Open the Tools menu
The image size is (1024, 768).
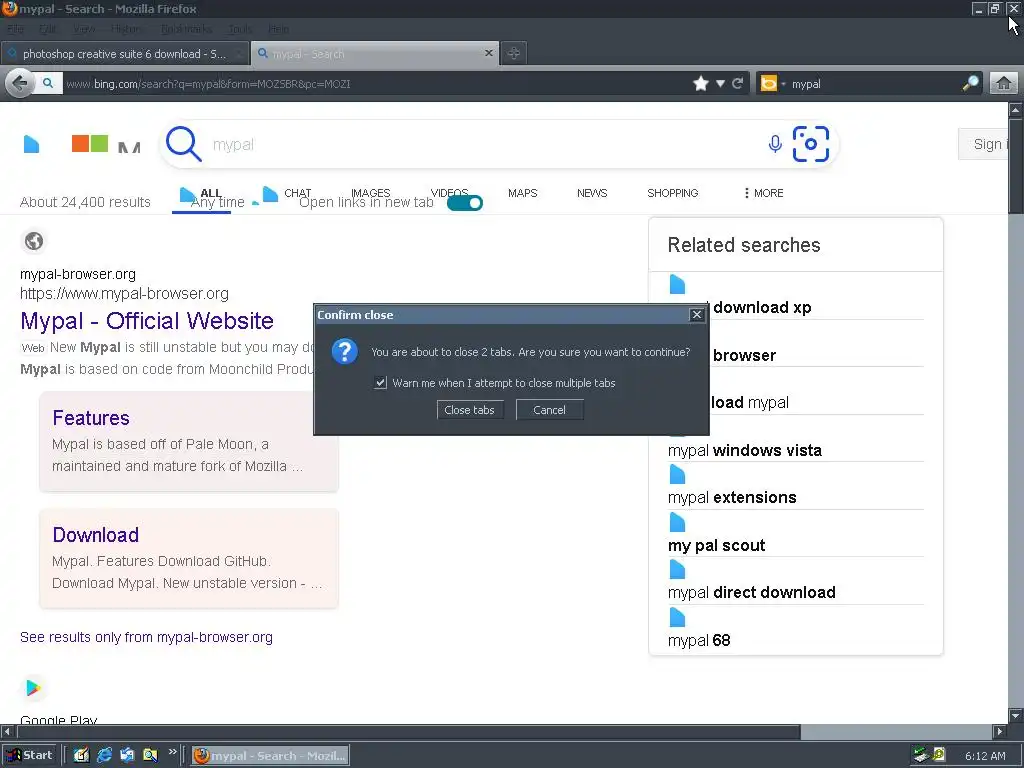click(240, 29)
